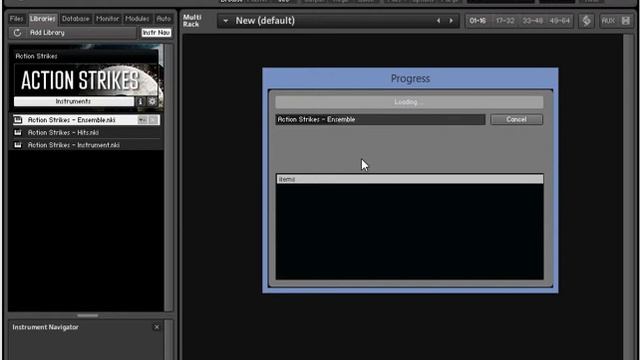Click the rack vertical scrollbar
The image size is (640, 360).
(x=627, y=196)
